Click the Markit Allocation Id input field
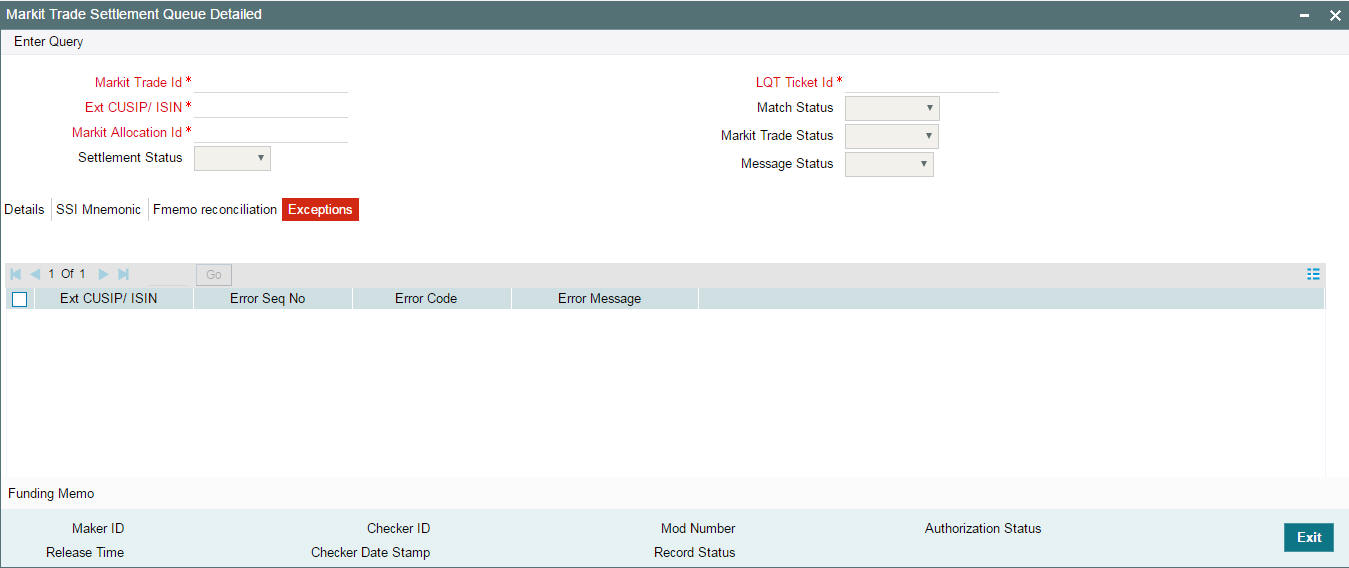This screenshot has width=1349, height=568. pyautogui.click(x=271, y=132)
